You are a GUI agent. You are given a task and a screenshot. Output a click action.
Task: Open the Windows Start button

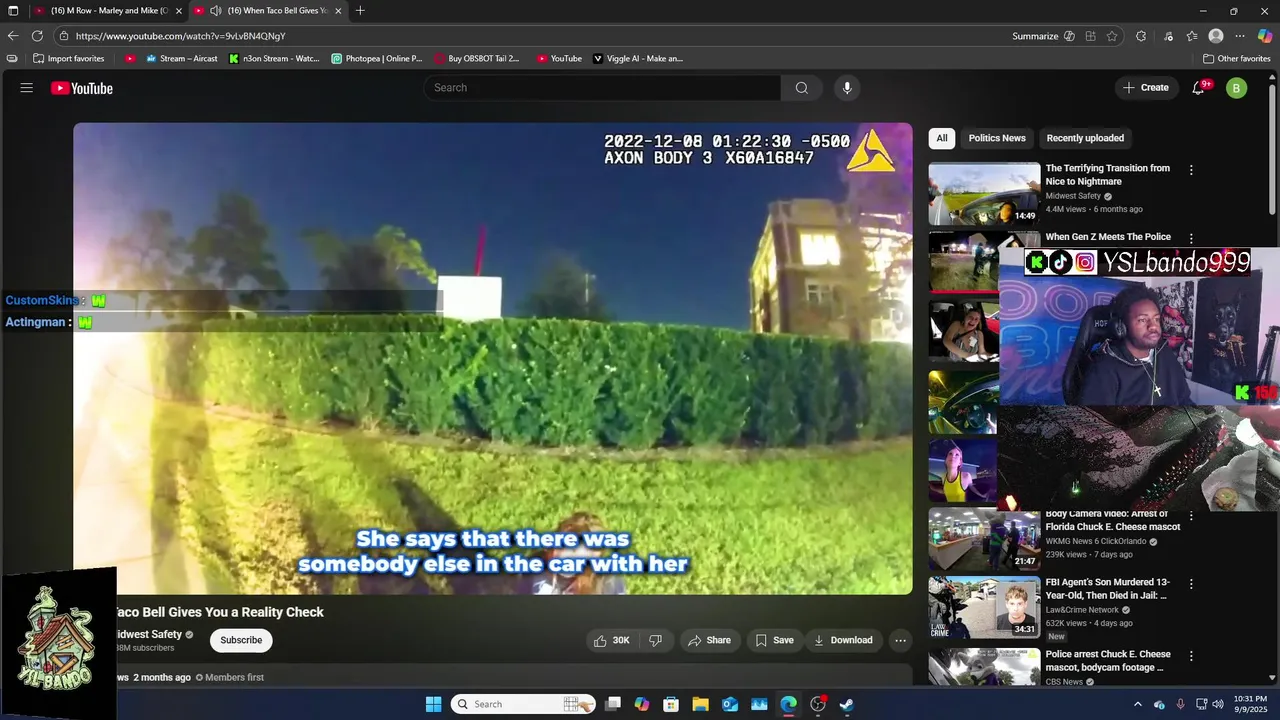pyautogui.click(x=433, y=704)
